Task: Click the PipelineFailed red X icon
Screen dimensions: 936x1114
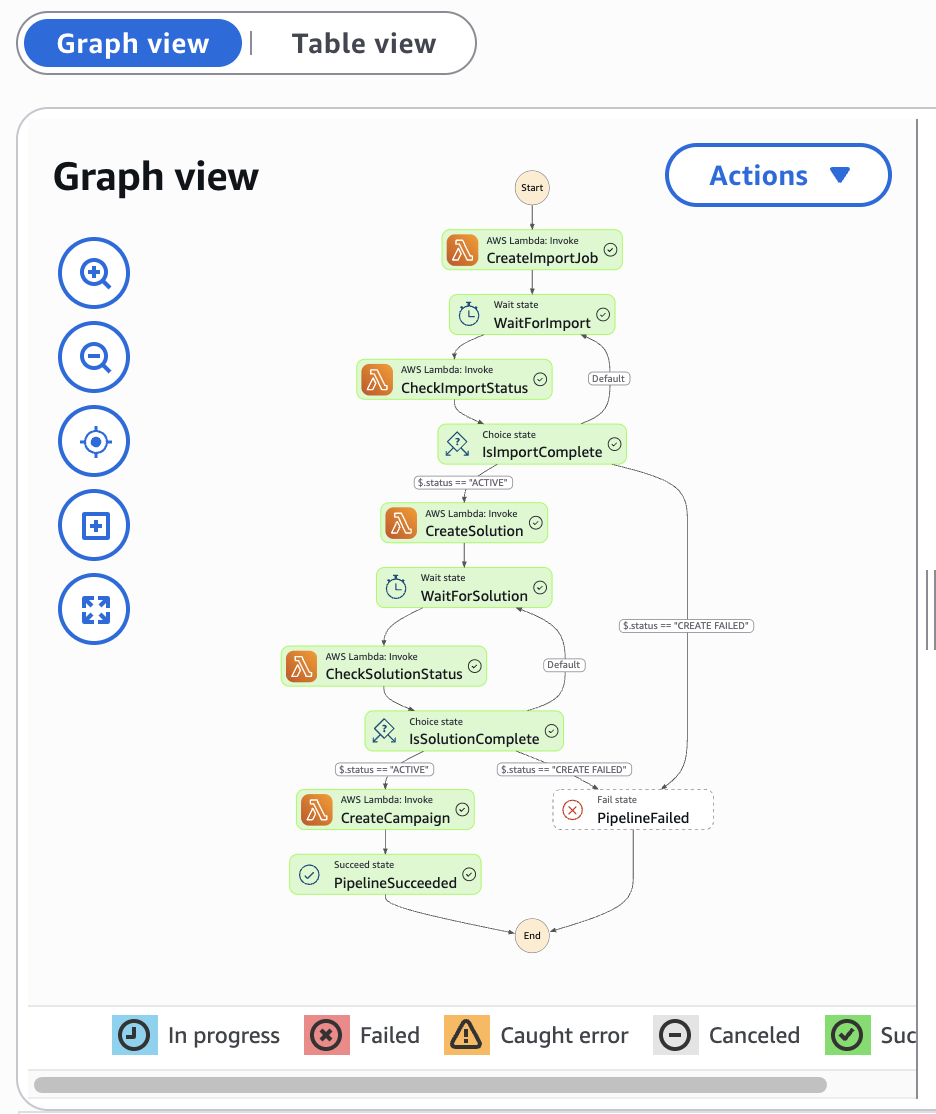Action: click(x=573, y=810)
